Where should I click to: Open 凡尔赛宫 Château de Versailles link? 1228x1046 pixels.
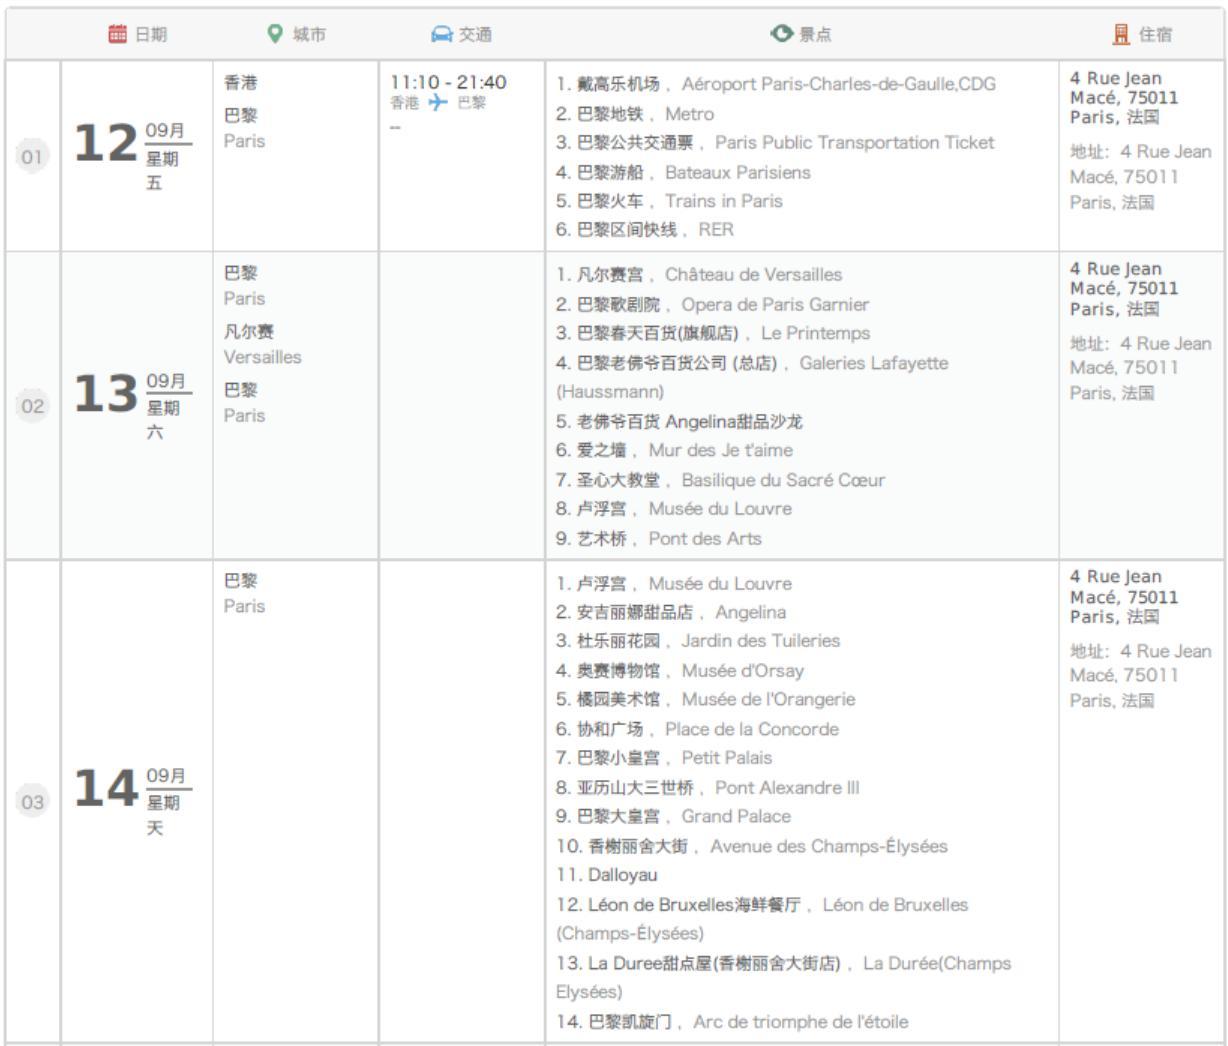coord(699,275)
